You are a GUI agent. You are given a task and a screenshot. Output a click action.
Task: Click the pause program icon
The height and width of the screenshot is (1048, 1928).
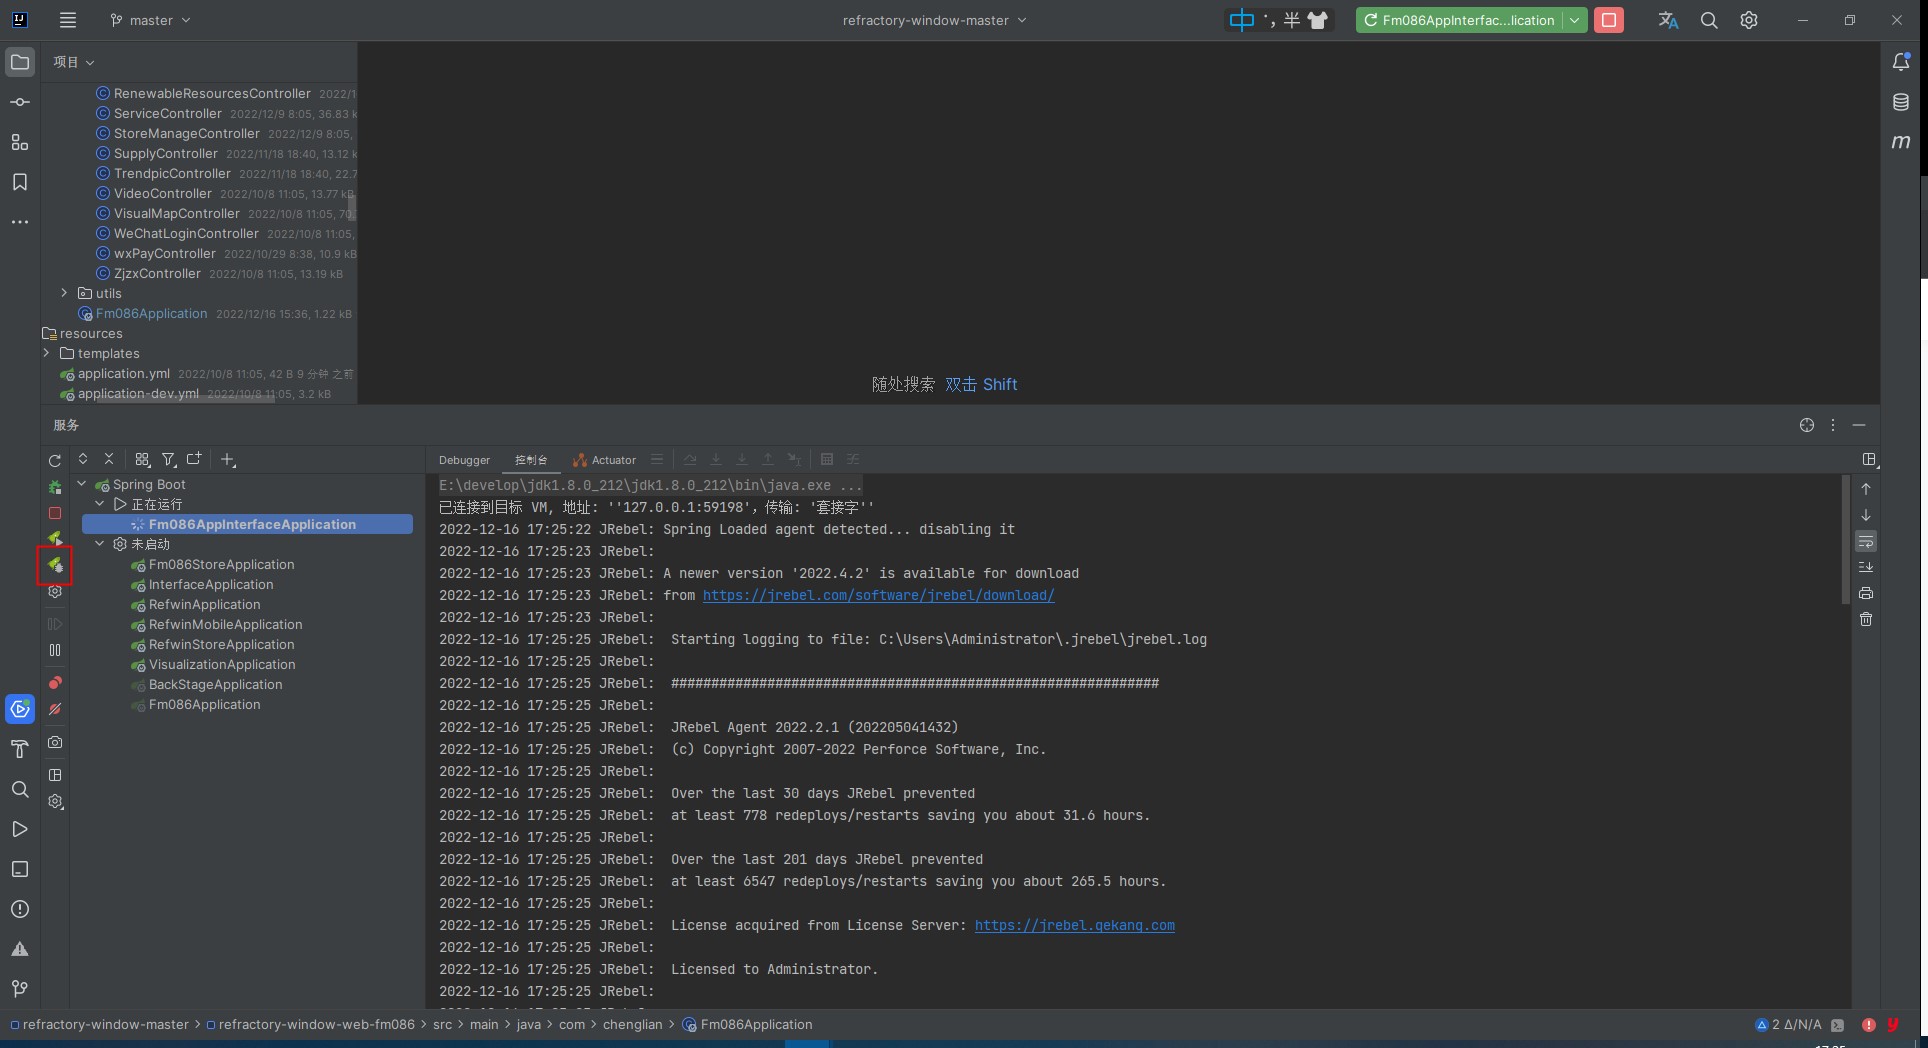pos(55,650)
